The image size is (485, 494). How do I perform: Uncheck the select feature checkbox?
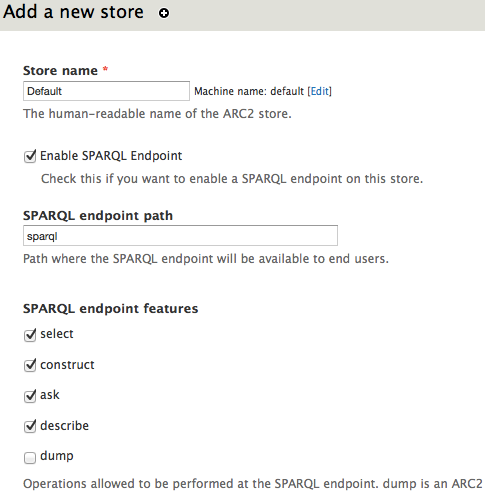click(30, 335)
